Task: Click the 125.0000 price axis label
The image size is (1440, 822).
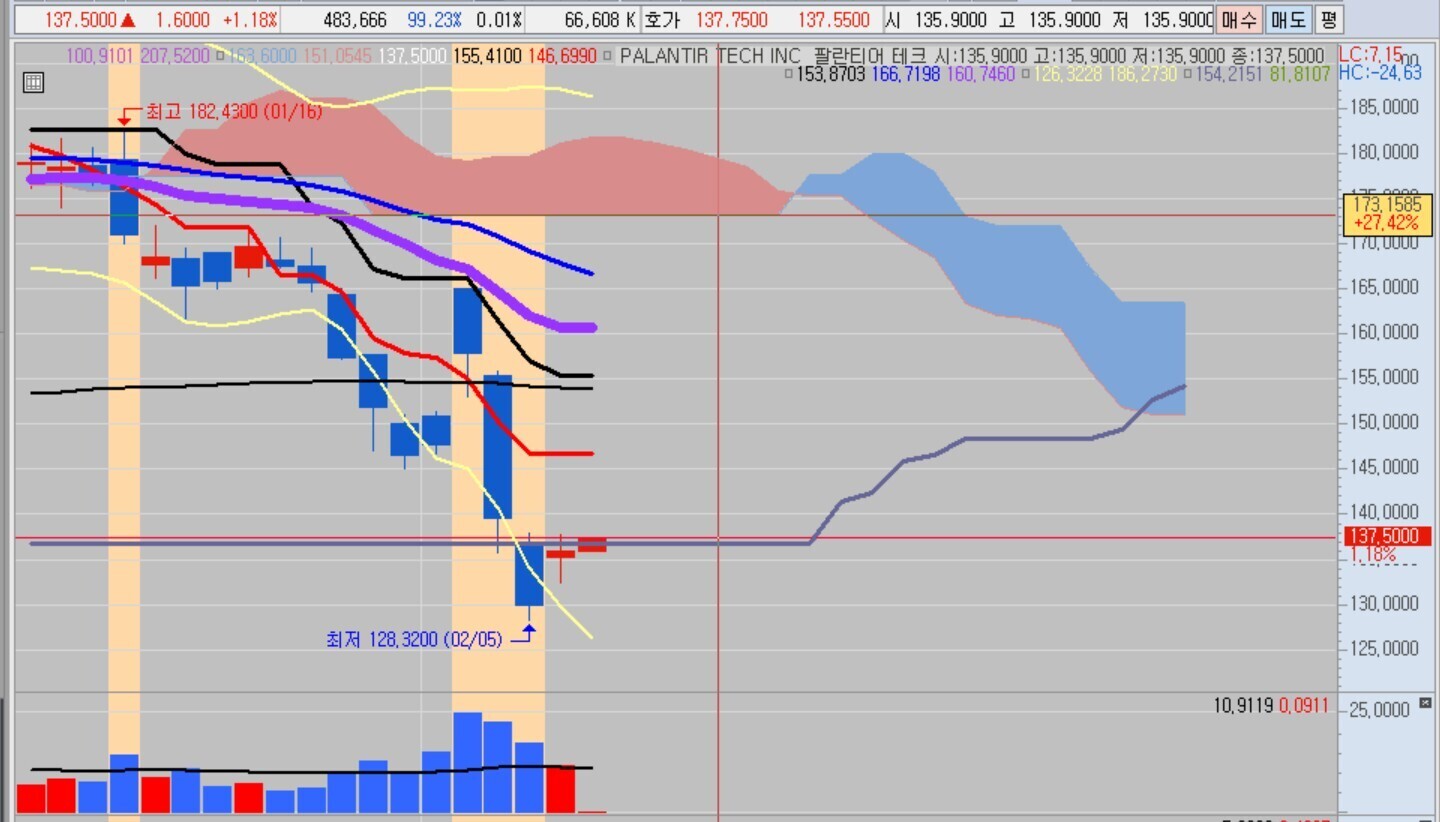Action: (1383, 648)
